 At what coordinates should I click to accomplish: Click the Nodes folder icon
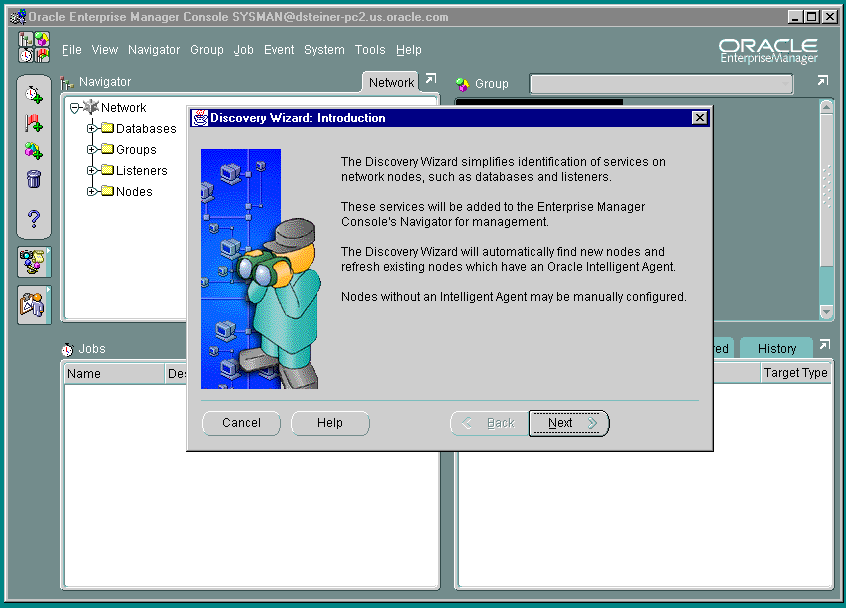coord(107,191)
